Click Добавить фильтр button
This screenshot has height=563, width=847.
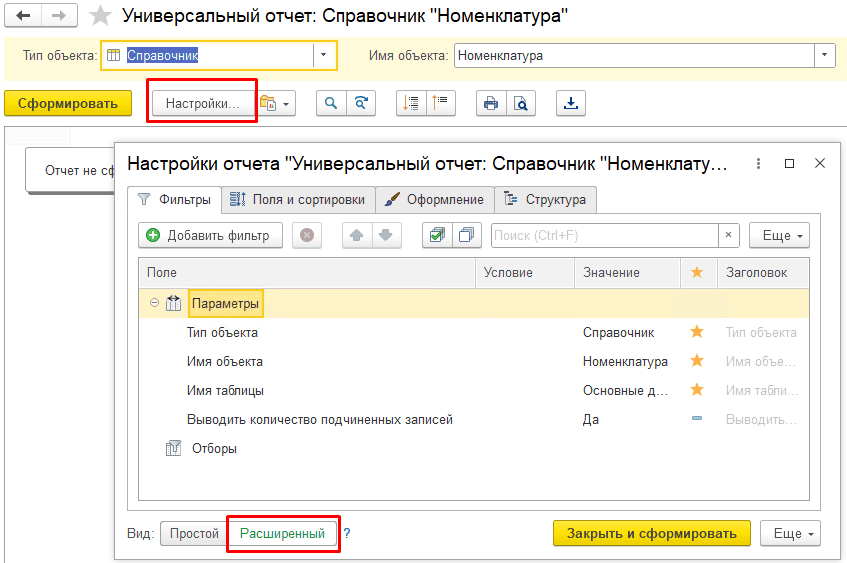(211, 235)
